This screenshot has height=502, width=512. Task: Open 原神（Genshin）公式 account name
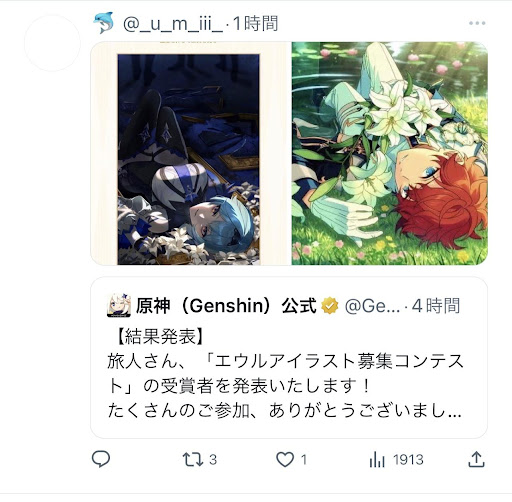226,306
